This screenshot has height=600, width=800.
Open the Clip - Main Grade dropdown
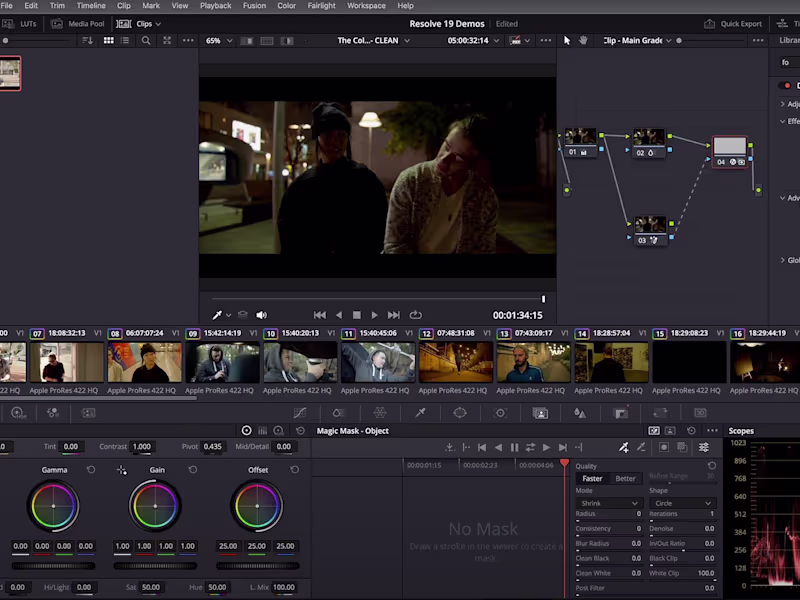tap(668, 41)
